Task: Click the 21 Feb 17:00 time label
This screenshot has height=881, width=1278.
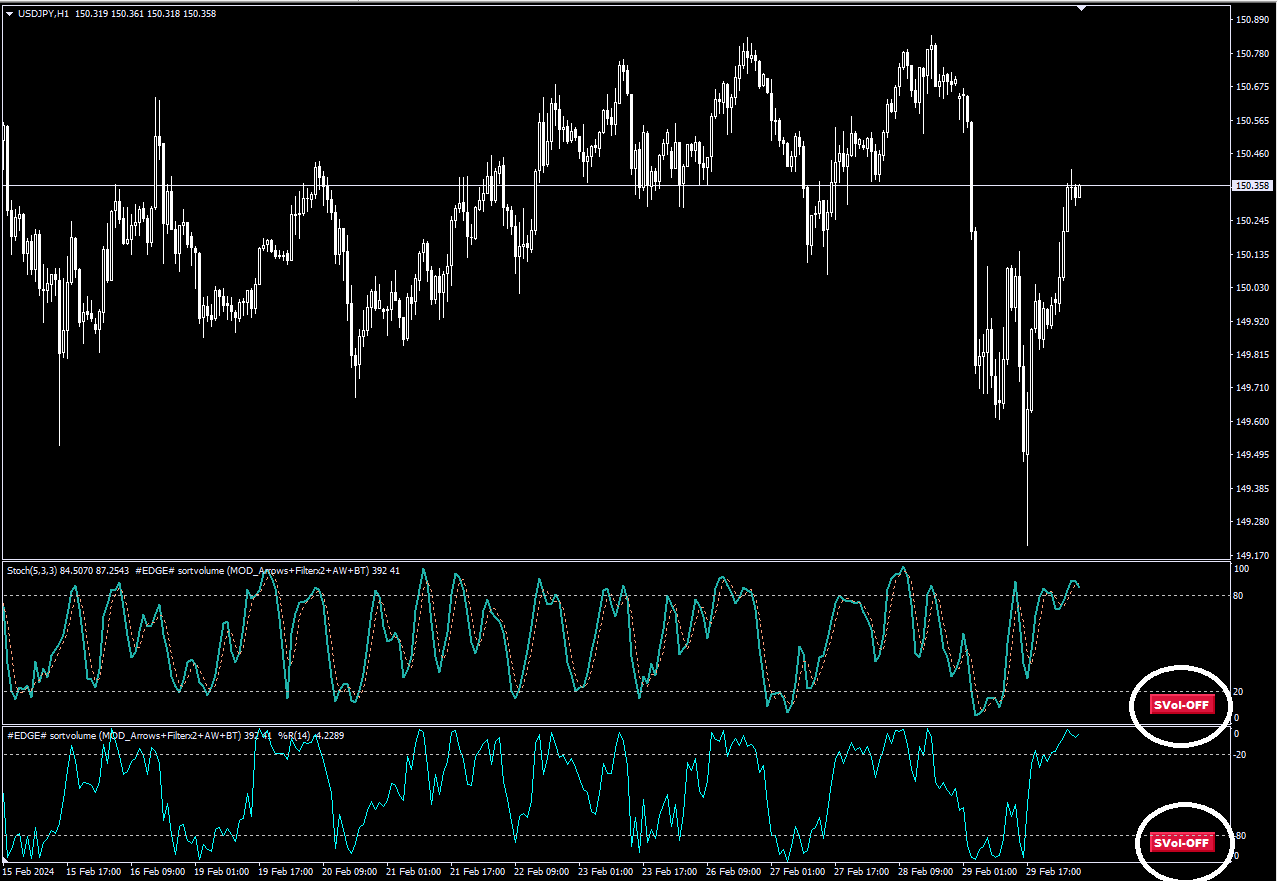Action: coord(478,872)
